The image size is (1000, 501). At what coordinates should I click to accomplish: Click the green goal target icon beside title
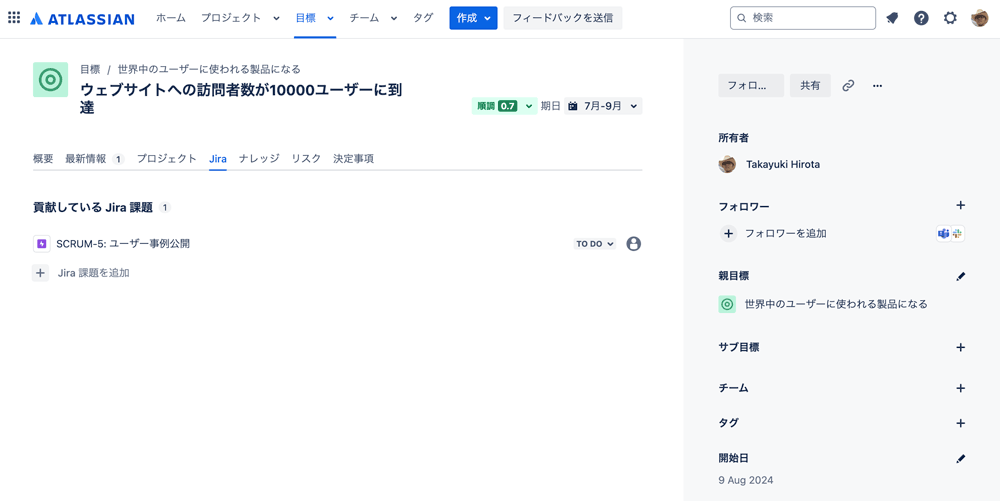(x=50, y=80)
